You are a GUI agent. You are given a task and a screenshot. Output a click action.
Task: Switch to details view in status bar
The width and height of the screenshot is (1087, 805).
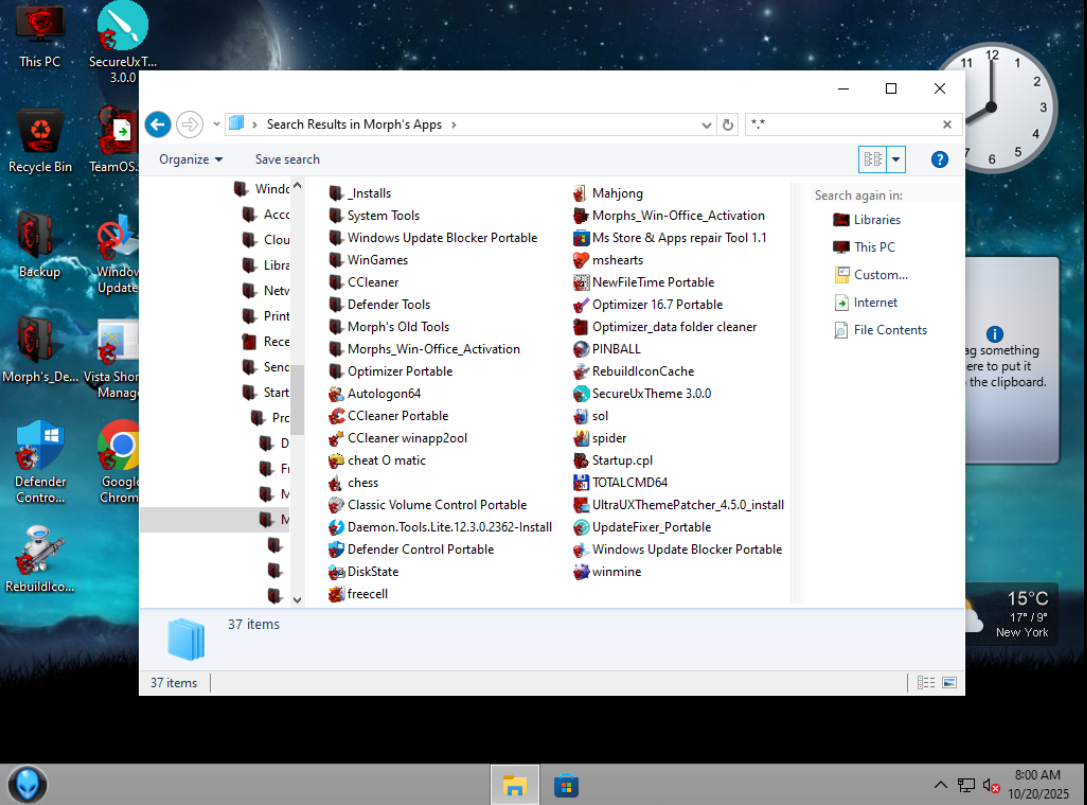click(x=926, y=683)
